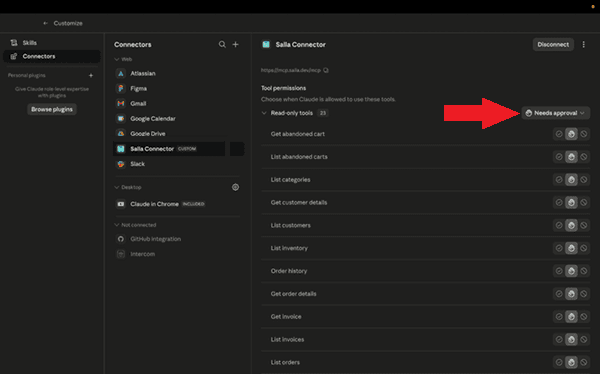The height and width of the screenshot is (374, 600).
Task: Block the List abandoned carts tool
Action: coord(584,157)
